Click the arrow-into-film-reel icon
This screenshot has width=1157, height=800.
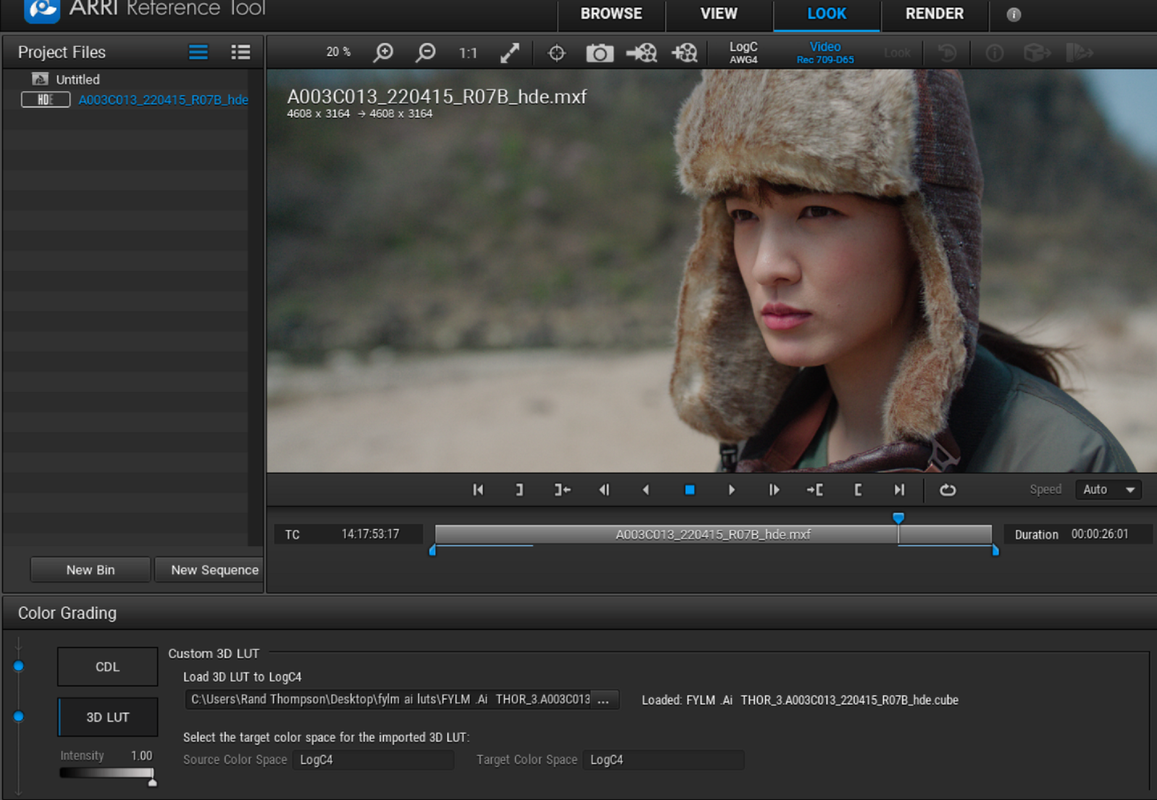coord(641,53)
